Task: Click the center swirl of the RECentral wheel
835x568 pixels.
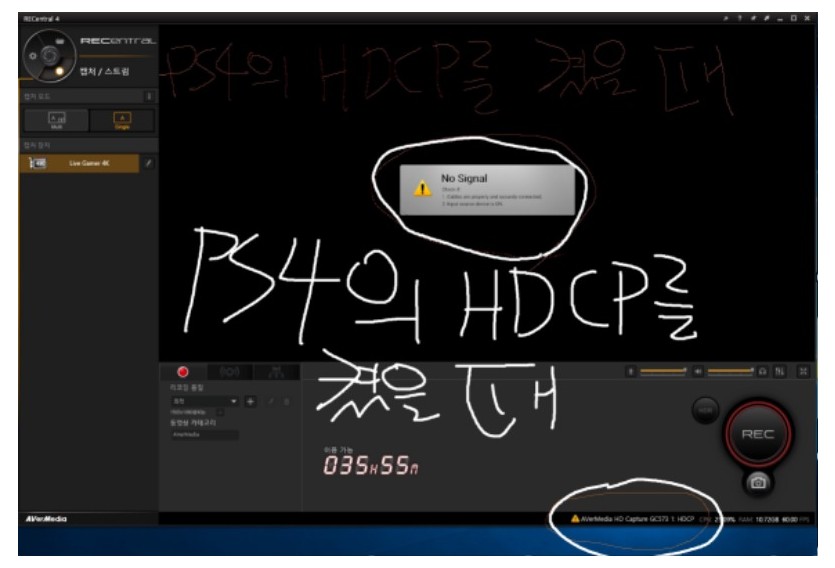Action: [50, 55]
